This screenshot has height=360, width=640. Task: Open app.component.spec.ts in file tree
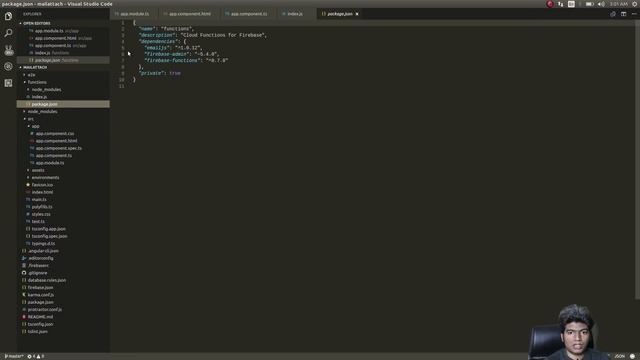[58, 148]
